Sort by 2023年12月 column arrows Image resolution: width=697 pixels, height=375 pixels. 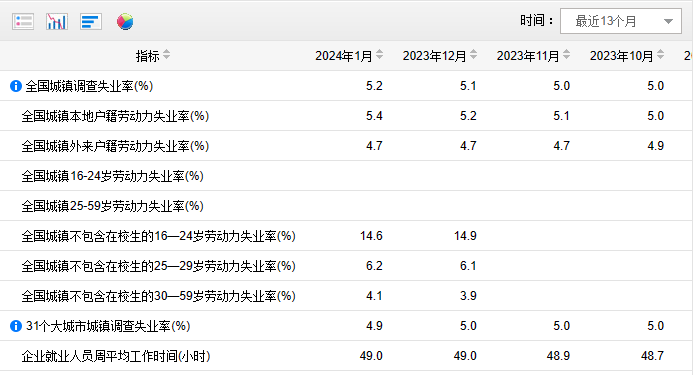click(x=473, y=55)
